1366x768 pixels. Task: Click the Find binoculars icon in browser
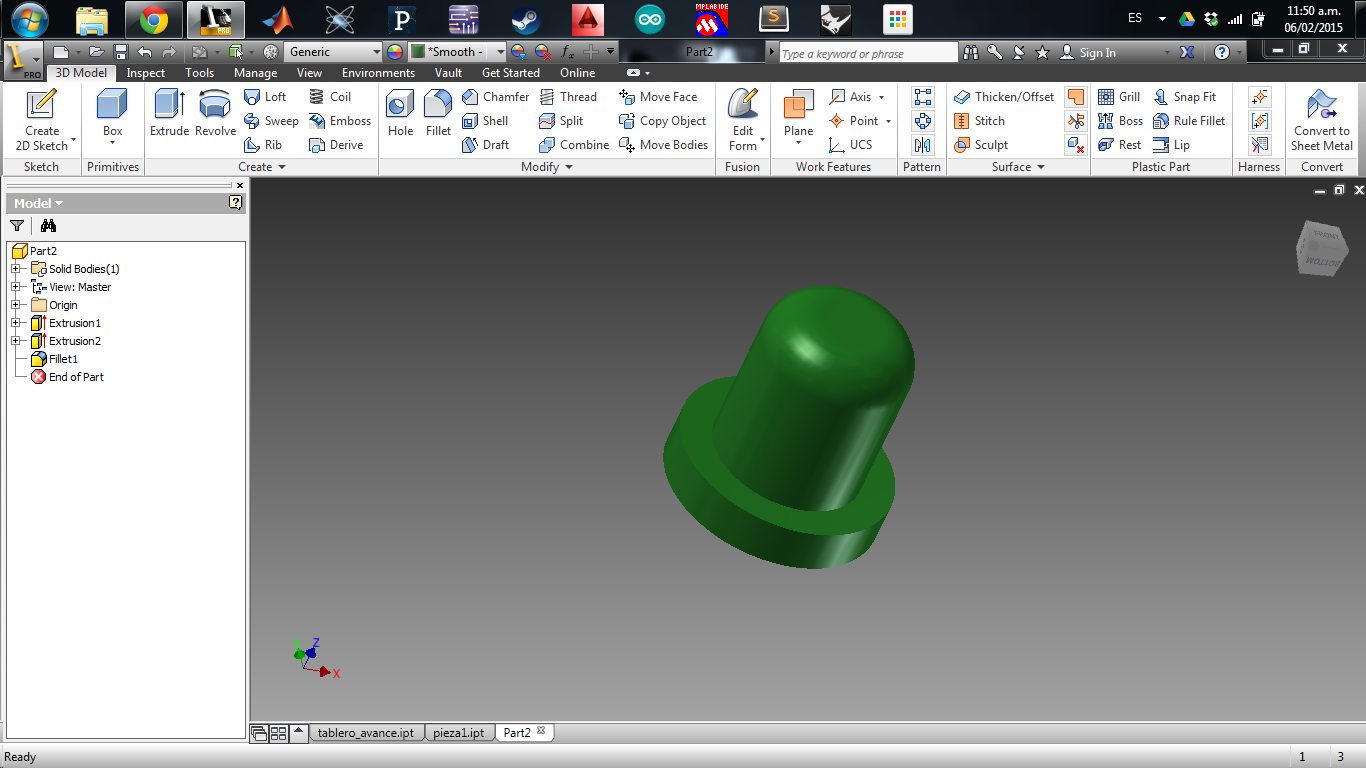(48, 226)
